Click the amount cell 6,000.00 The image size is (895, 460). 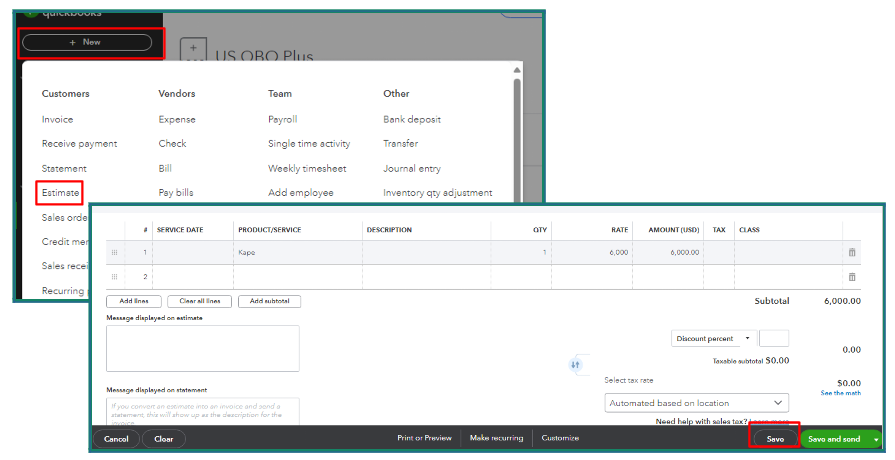coord(668,252)
